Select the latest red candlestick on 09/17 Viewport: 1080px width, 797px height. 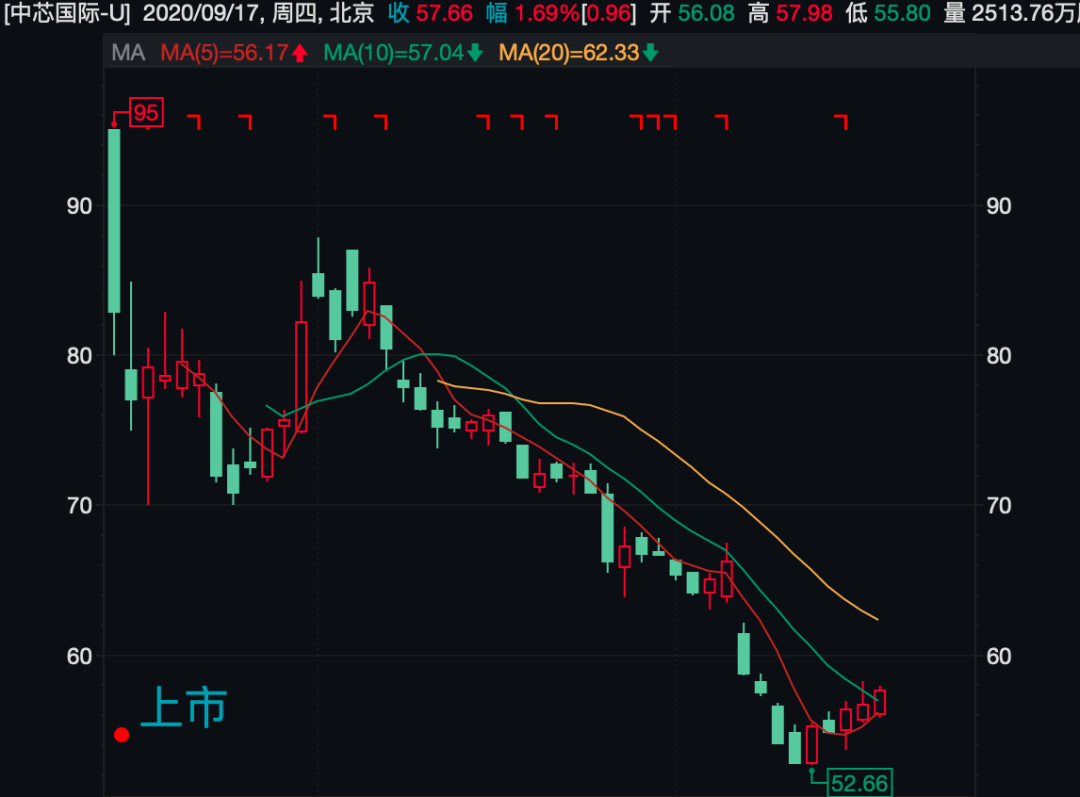(880, 702)
